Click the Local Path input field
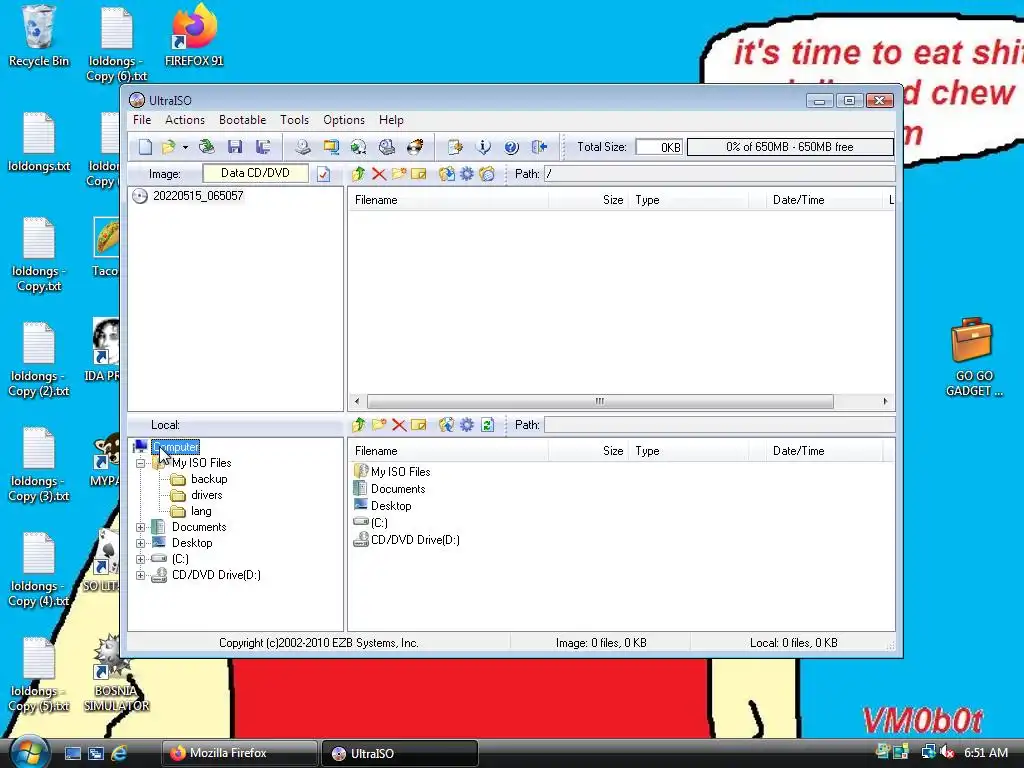 point(719,425)
